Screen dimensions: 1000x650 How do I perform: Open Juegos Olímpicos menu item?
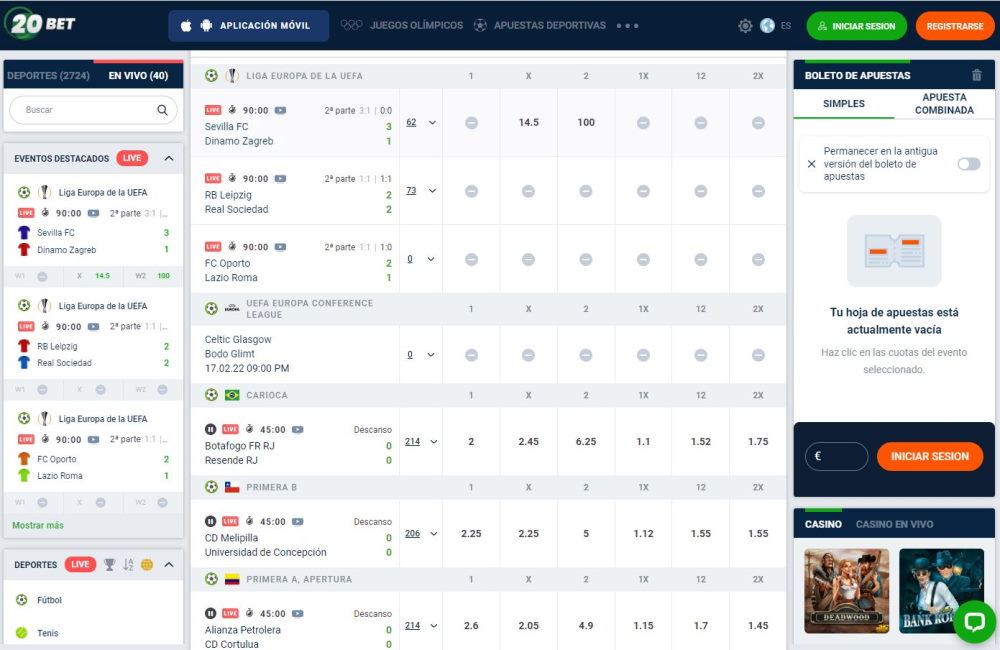[x=416, y=26]
